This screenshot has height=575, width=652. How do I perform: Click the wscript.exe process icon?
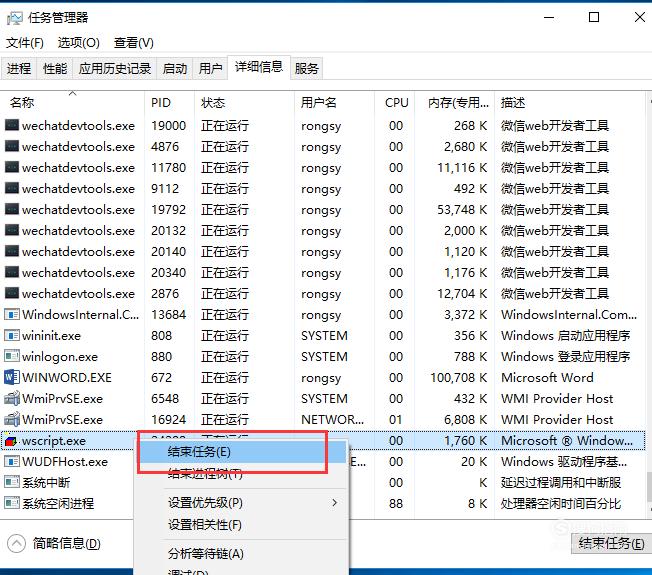(11, 441)
